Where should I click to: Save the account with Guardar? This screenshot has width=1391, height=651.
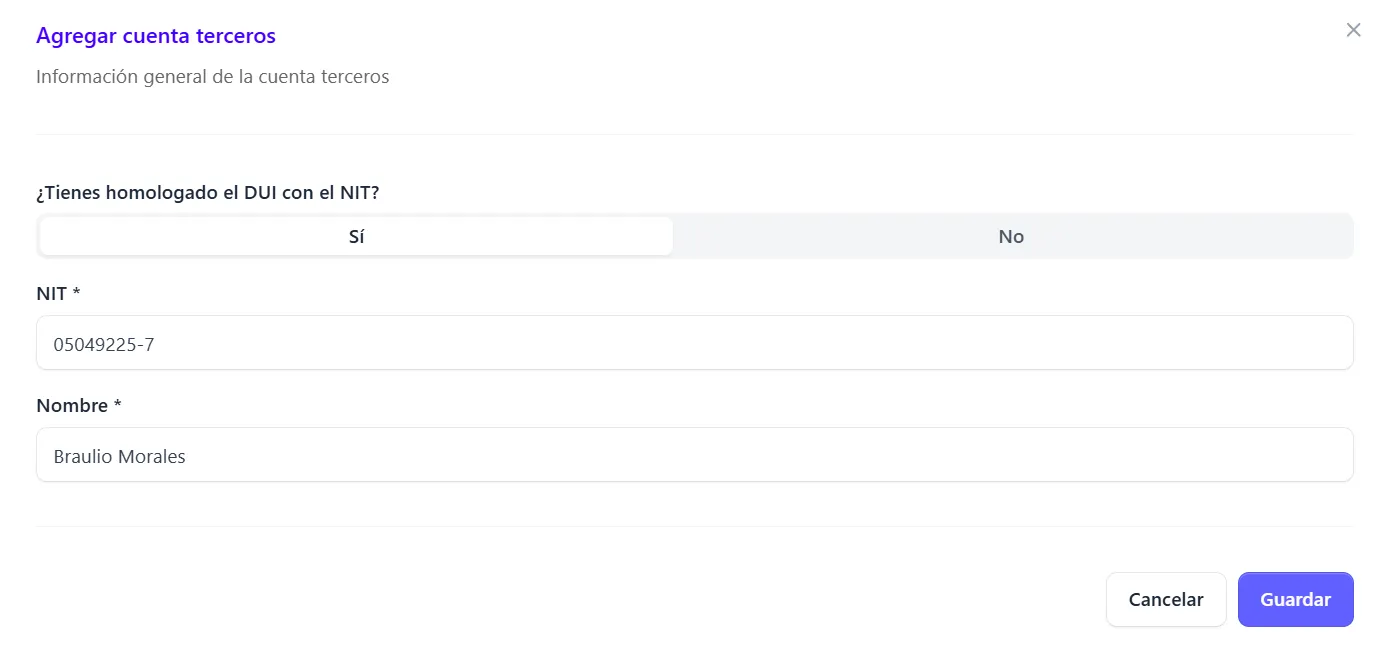point(1295,599)
